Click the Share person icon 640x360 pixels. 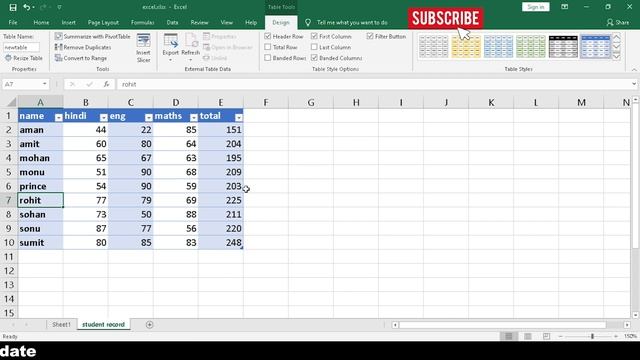tap(610, 22)
